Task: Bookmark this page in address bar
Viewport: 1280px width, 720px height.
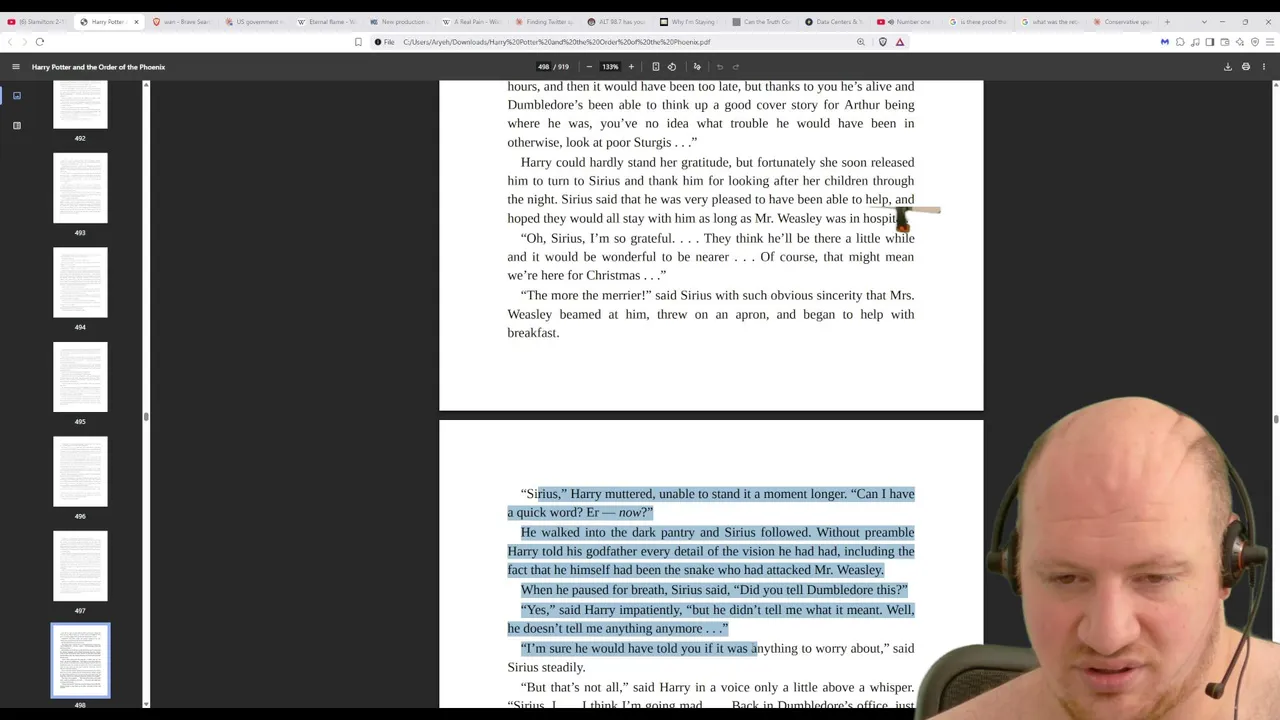Action: coord(358,42)
